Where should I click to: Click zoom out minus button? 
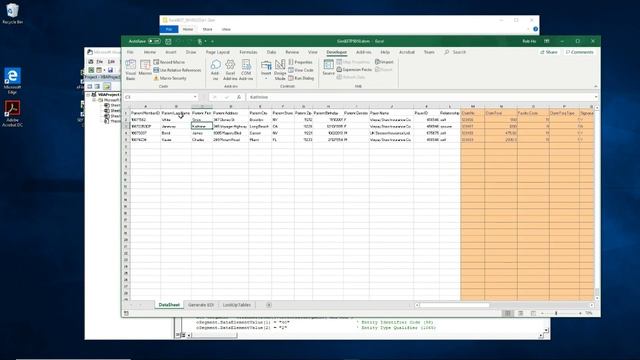click(542, 313)
